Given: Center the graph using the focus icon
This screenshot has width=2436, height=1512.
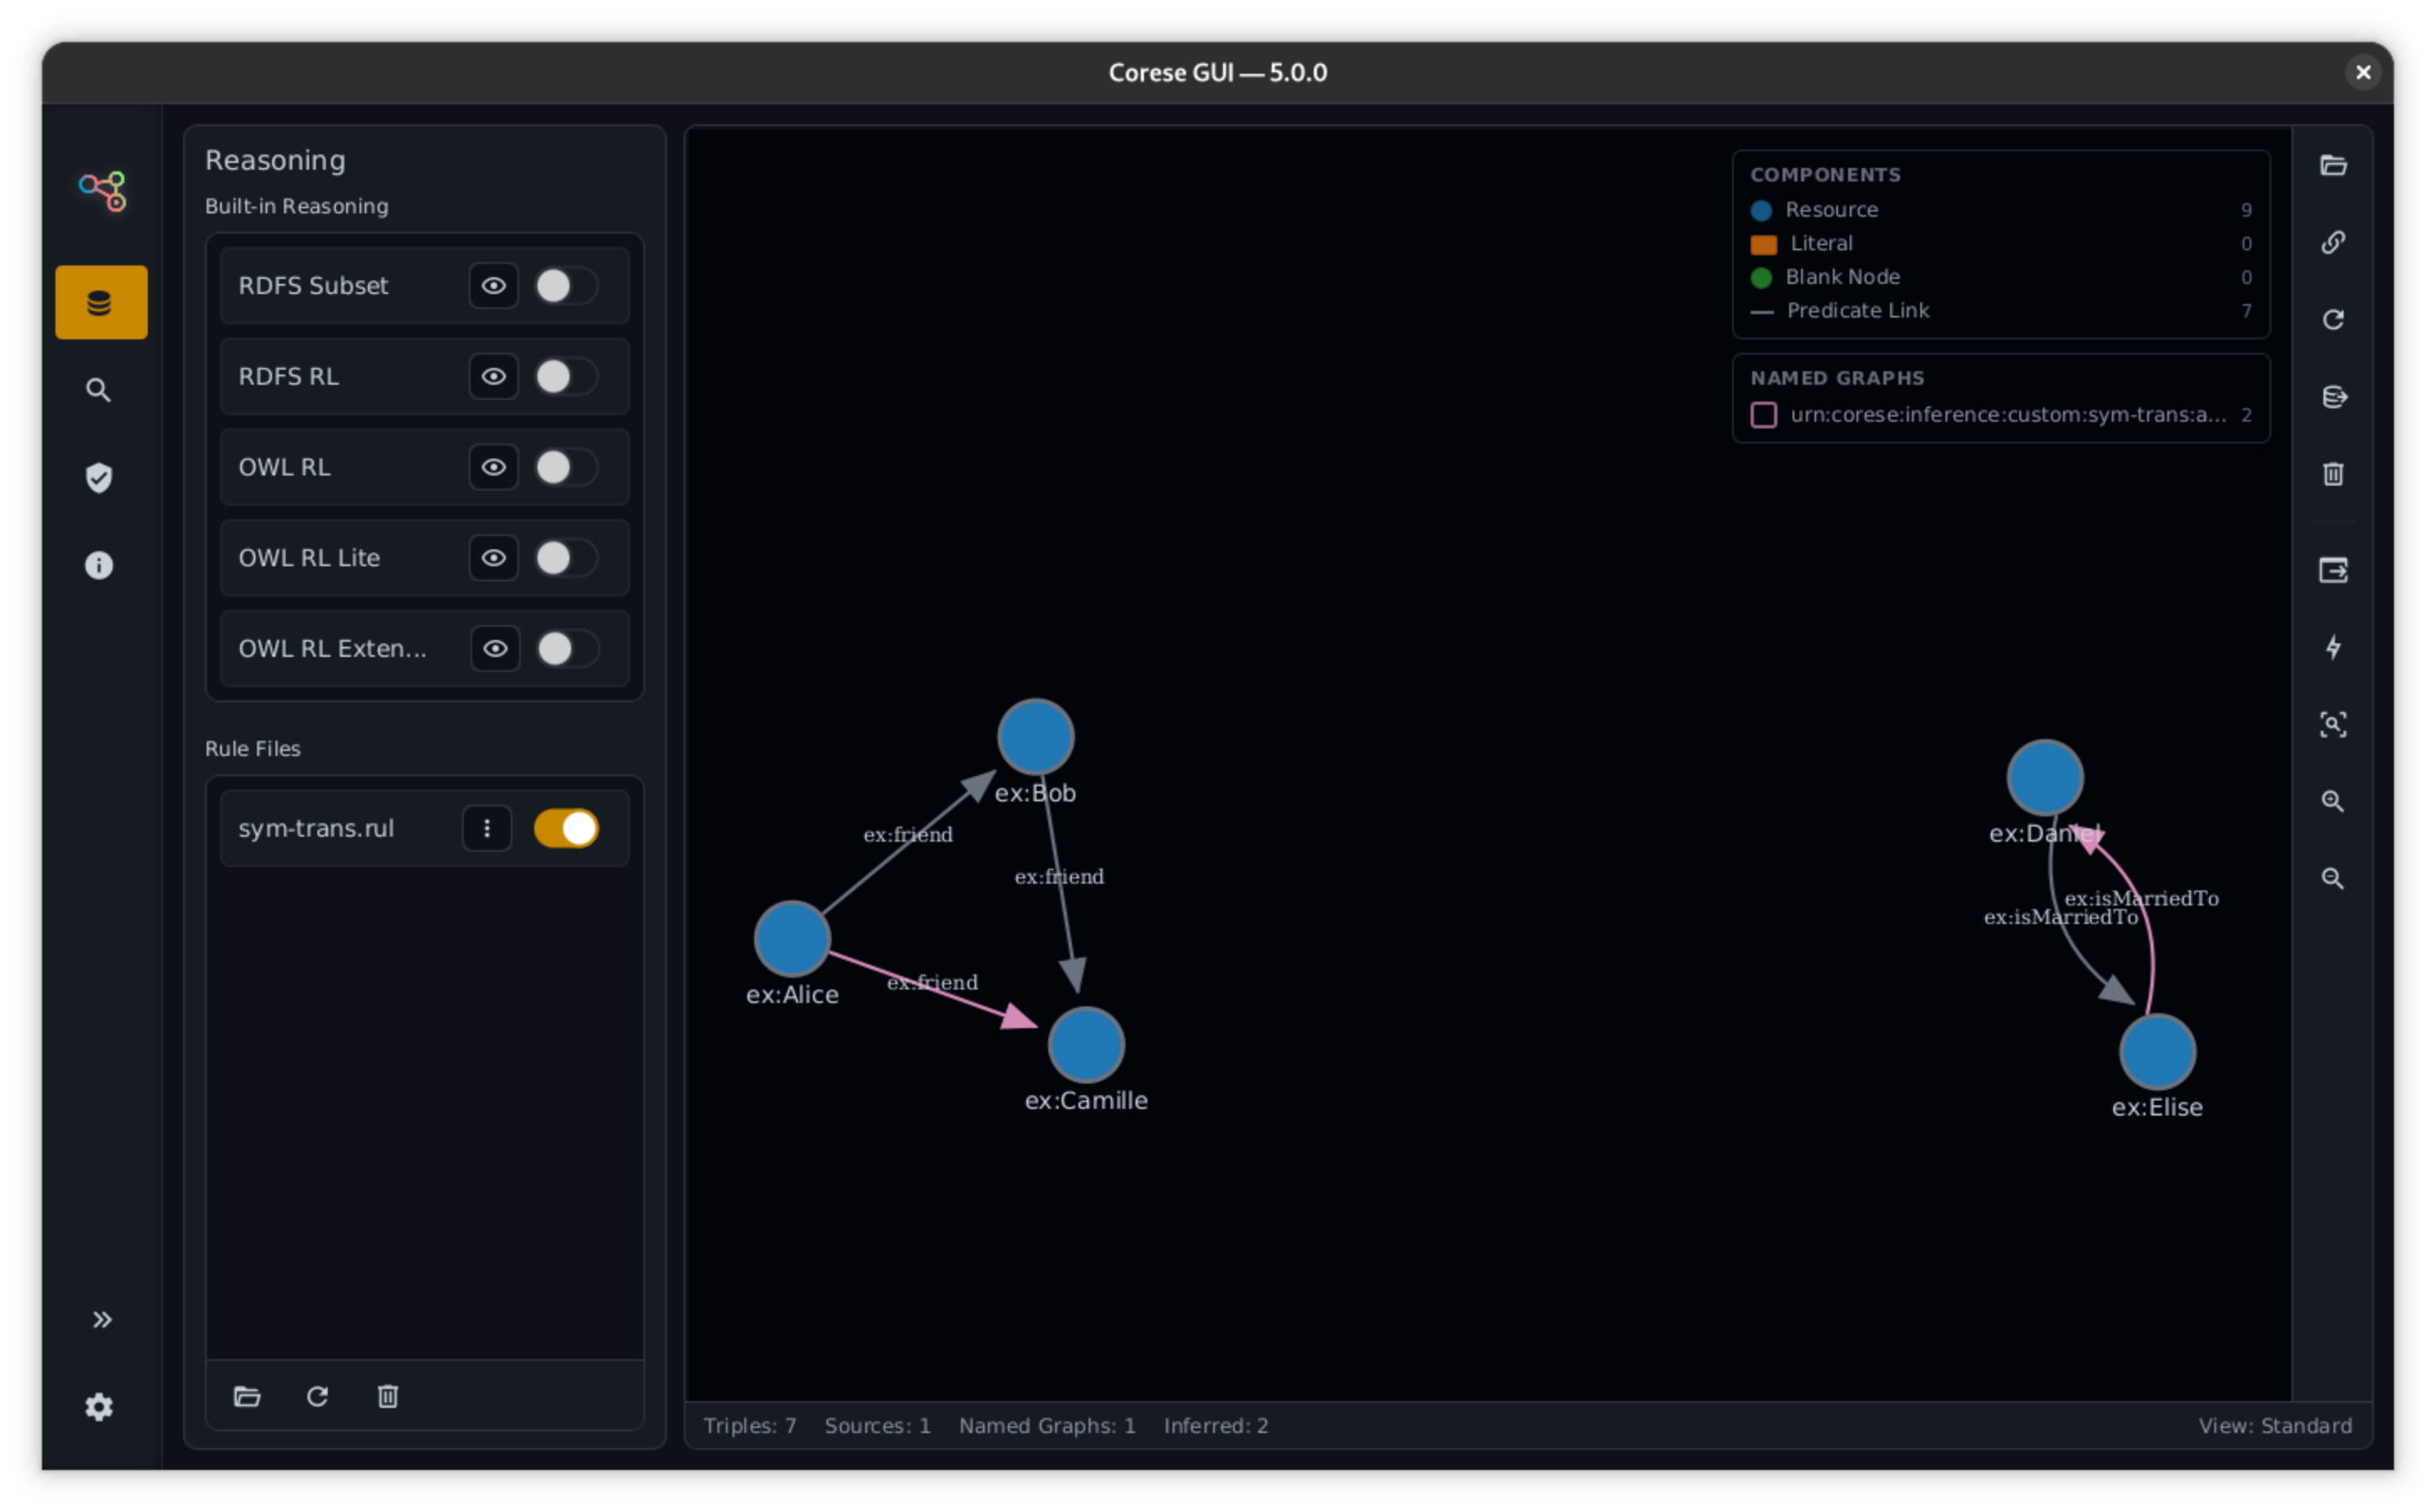Looking at the screenshot, I should pos(2334,724).
